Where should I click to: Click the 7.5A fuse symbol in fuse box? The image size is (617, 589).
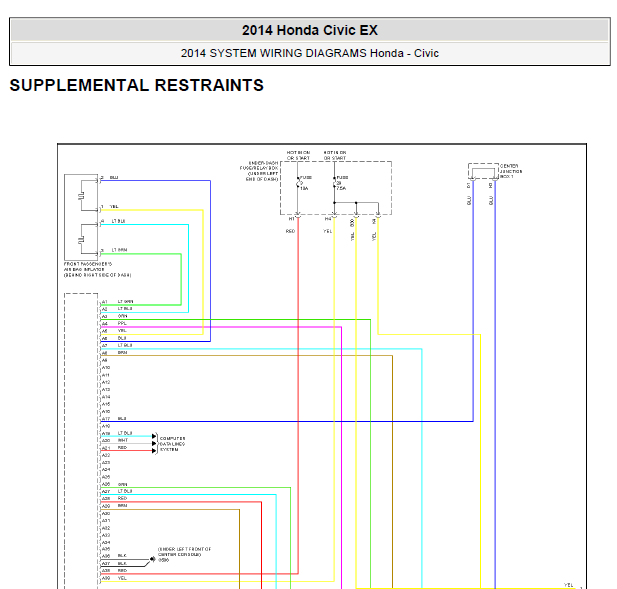(x=334, y=183)
